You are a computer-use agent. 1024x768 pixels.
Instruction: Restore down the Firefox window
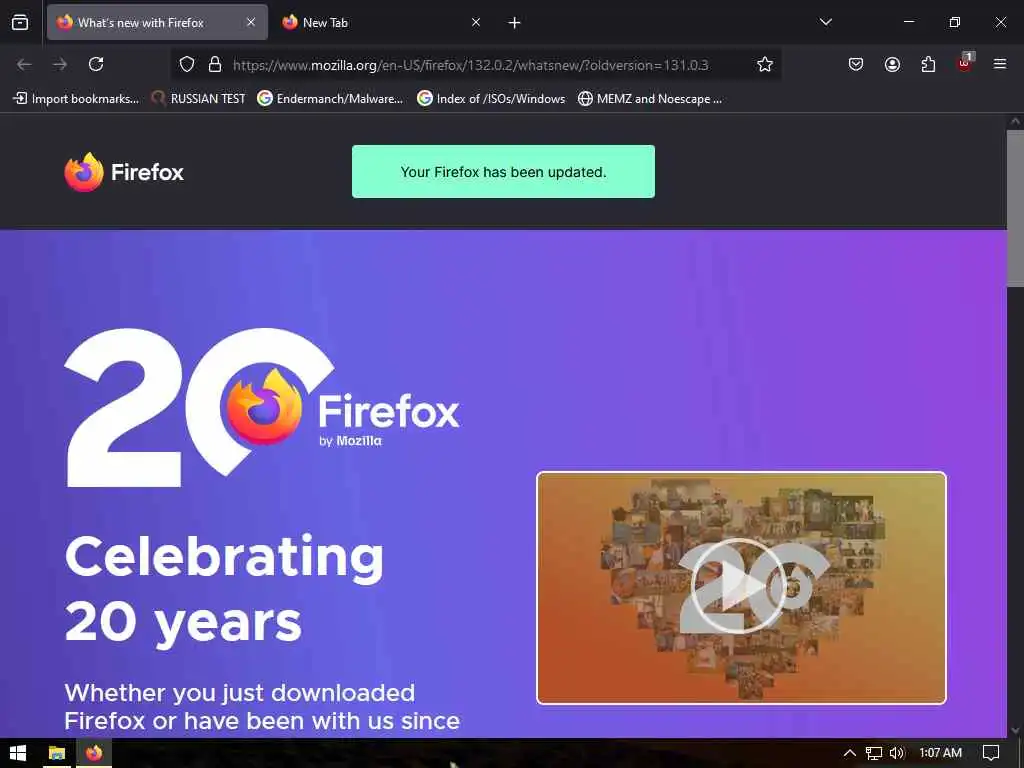click(955, 22)
